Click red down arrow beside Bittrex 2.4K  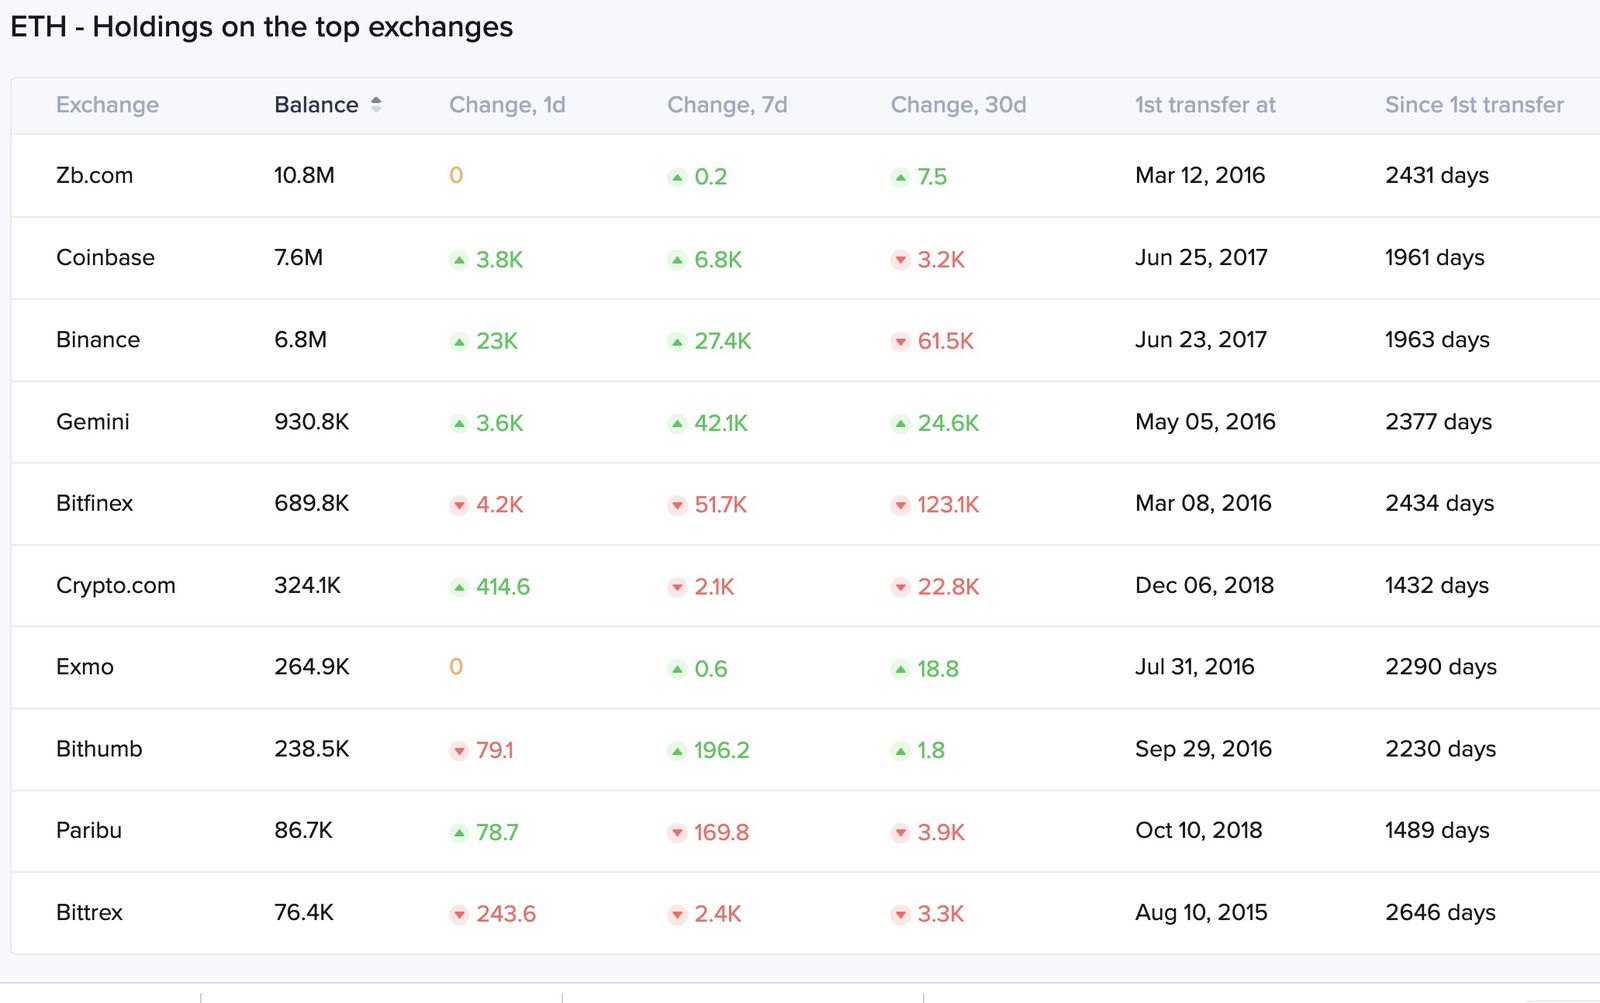[677, 914]
